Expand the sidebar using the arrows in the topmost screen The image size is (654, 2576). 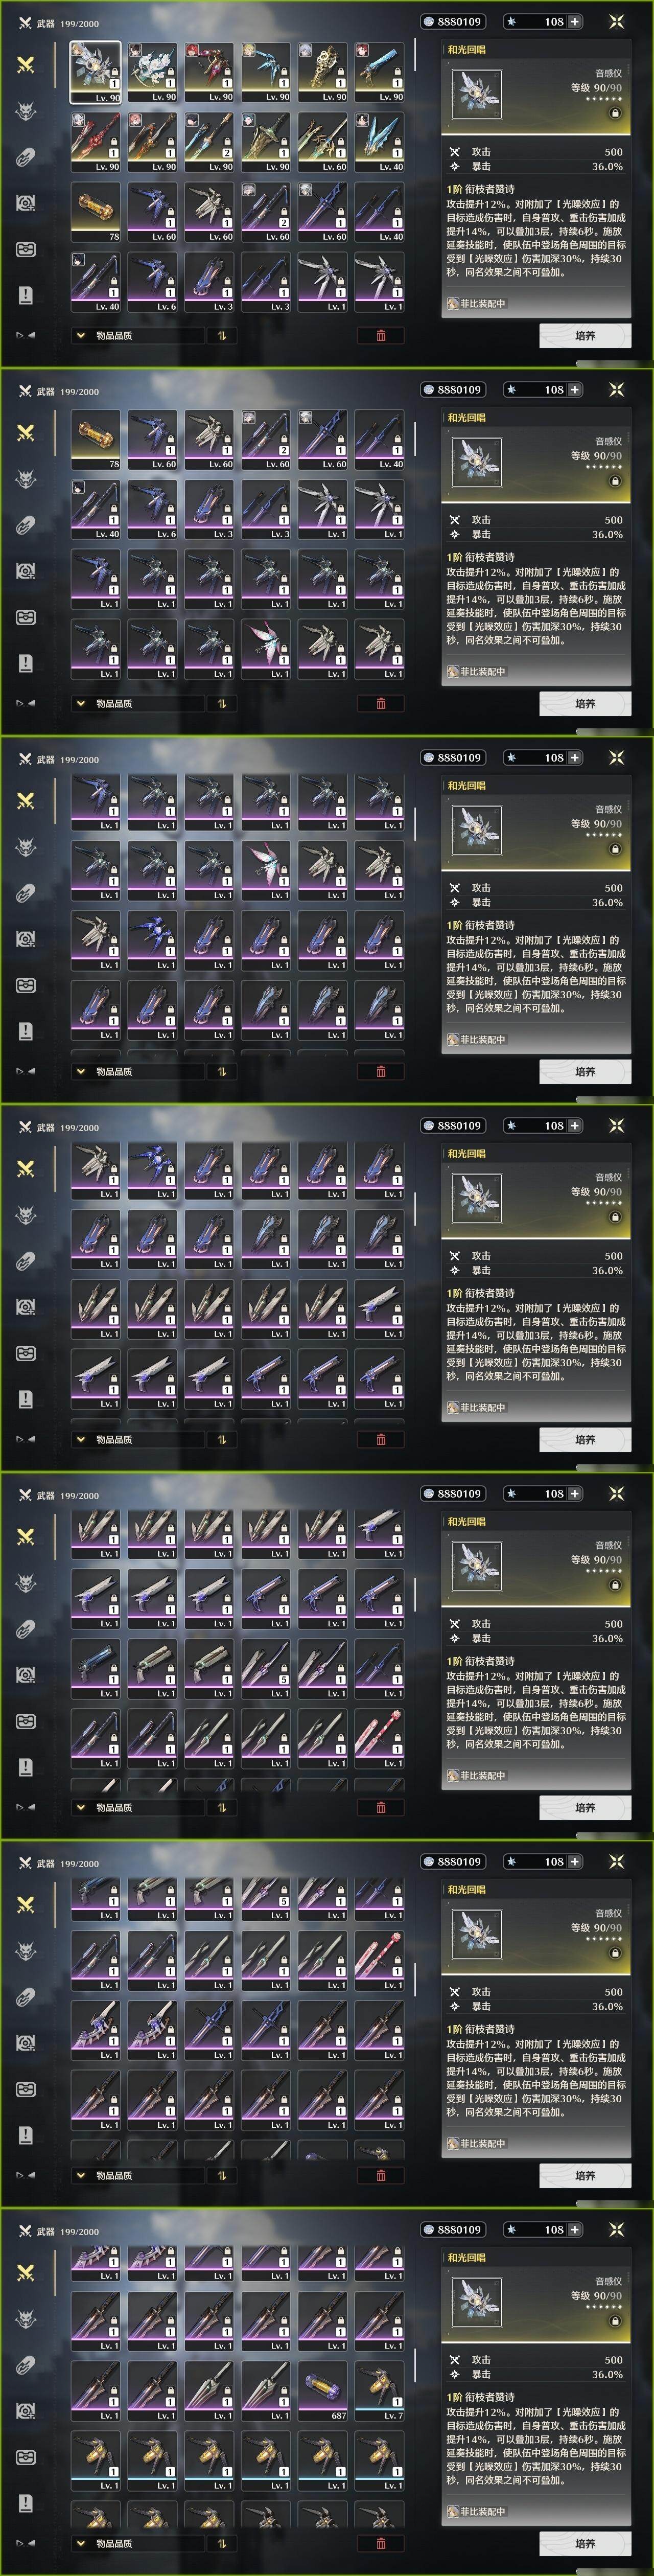26,335
